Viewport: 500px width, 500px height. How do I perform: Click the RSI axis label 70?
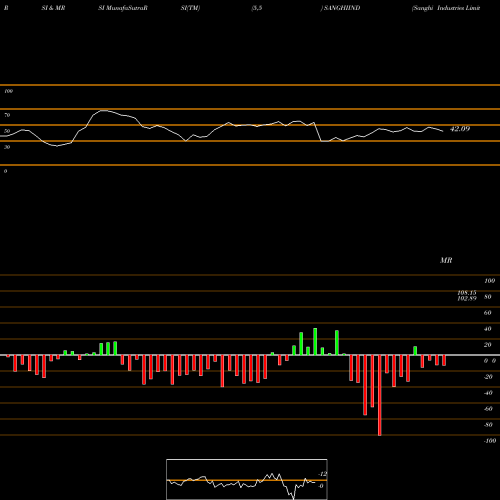(x=7, y=115)
